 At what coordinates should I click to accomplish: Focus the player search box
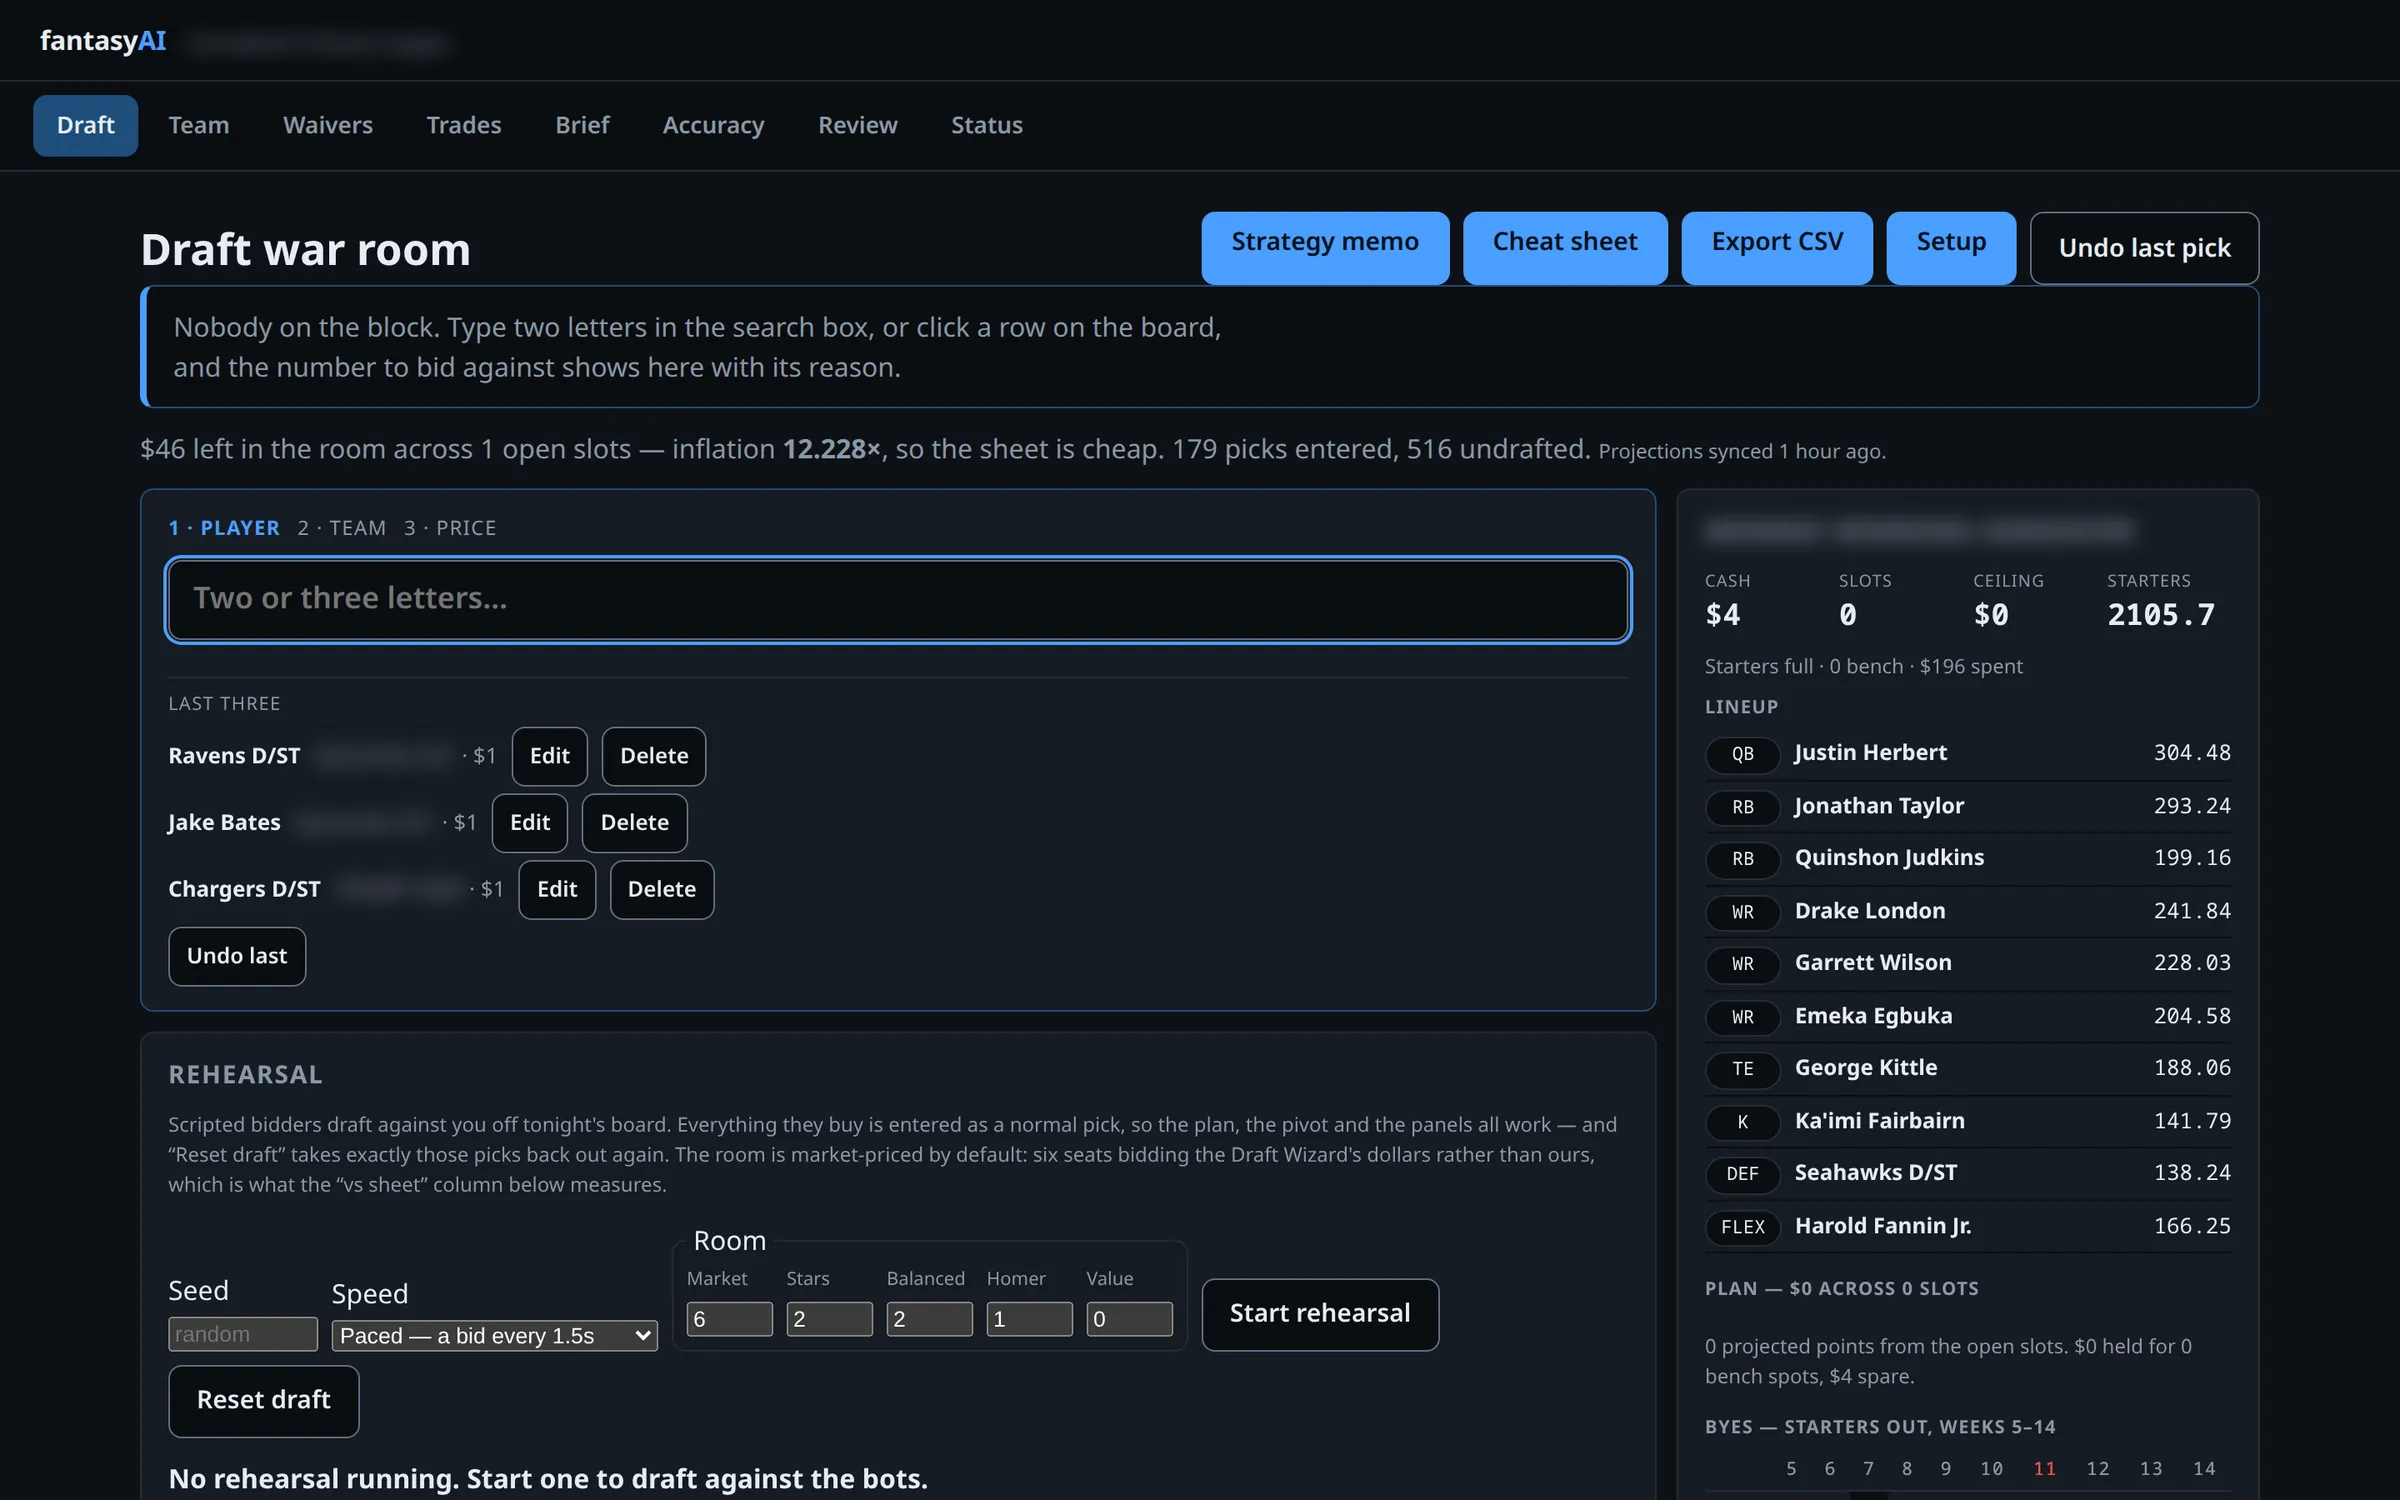click(898, 599)
